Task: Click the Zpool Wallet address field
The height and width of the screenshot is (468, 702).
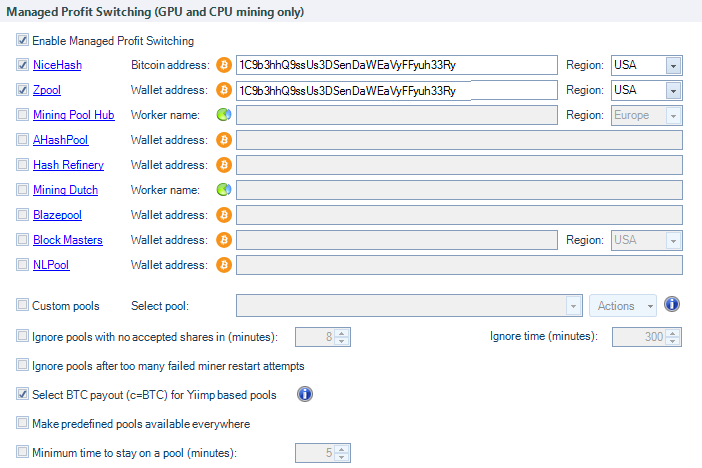Action: point(397,90)
